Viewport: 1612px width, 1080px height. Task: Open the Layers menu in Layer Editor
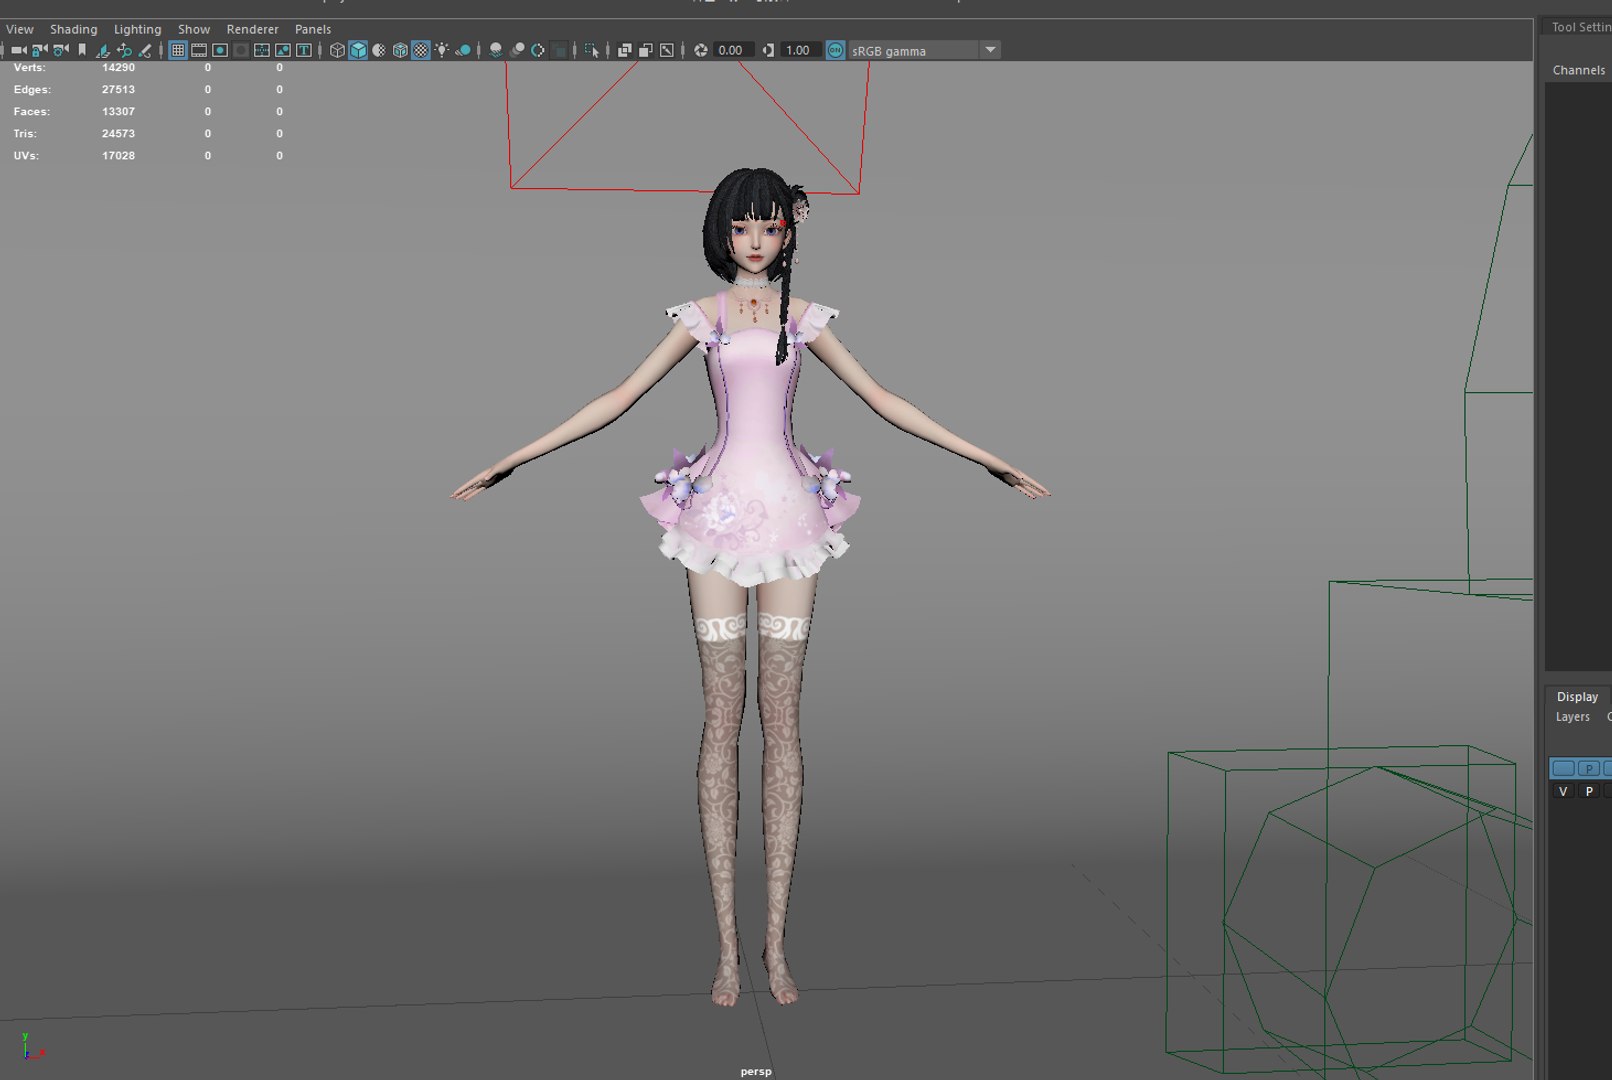[1572, 717]
